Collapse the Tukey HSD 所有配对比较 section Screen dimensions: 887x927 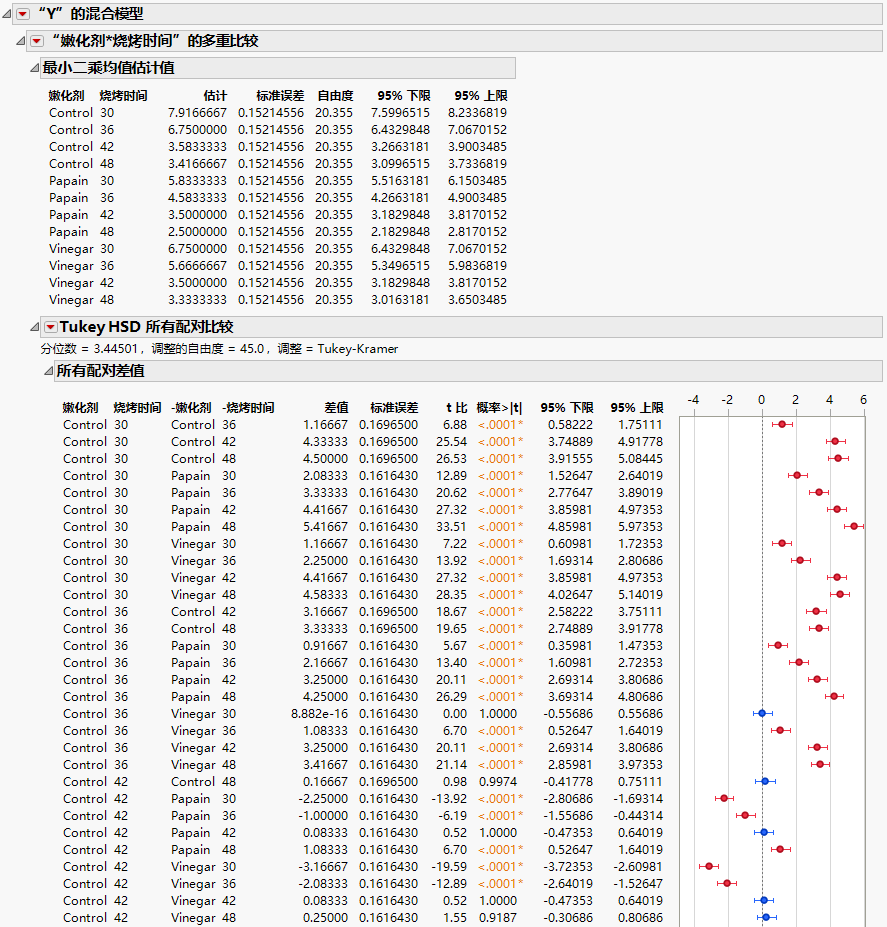(x=36, y=325)
